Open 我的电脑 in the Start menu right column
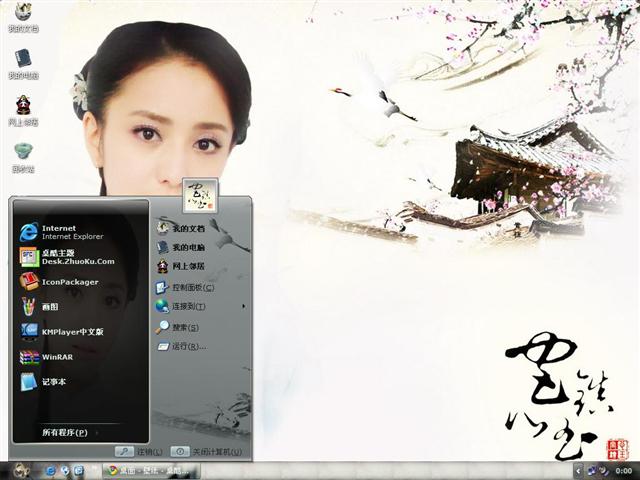 tap(180, 247)
